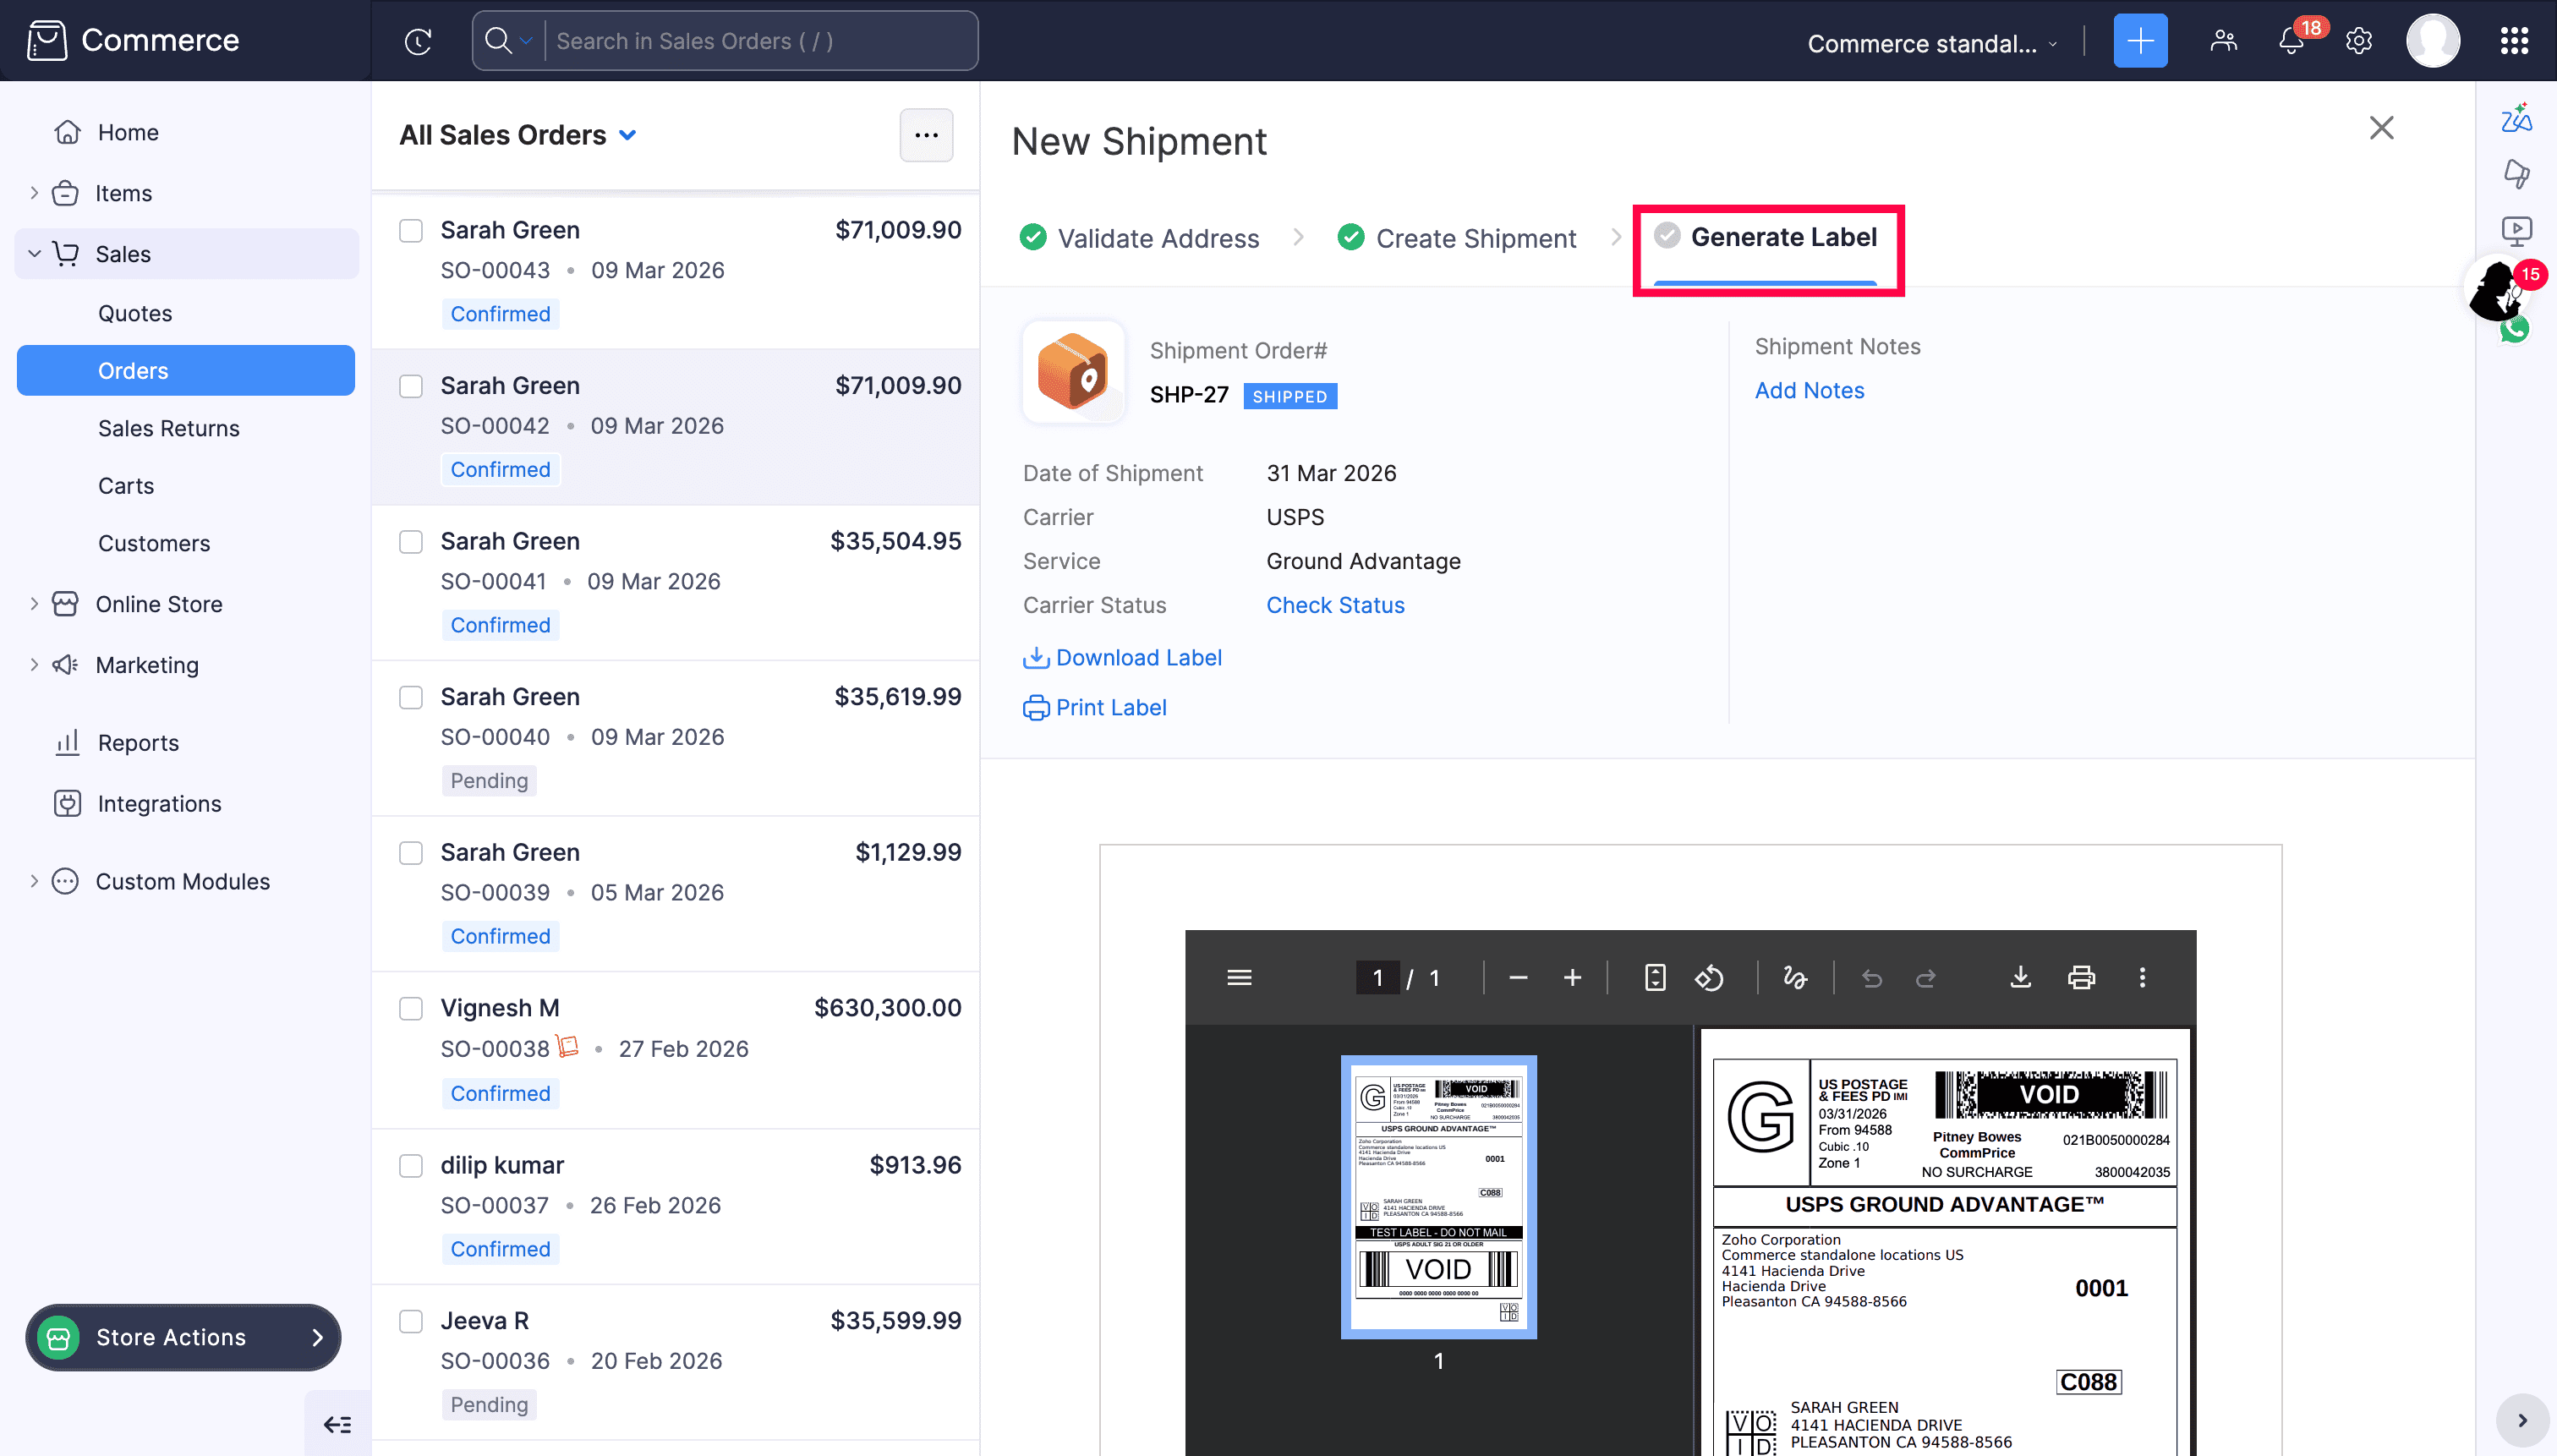Viewport: 2557px width, 1456px height.
Task: Click the Commerce logo
Action: coord(133,40)
